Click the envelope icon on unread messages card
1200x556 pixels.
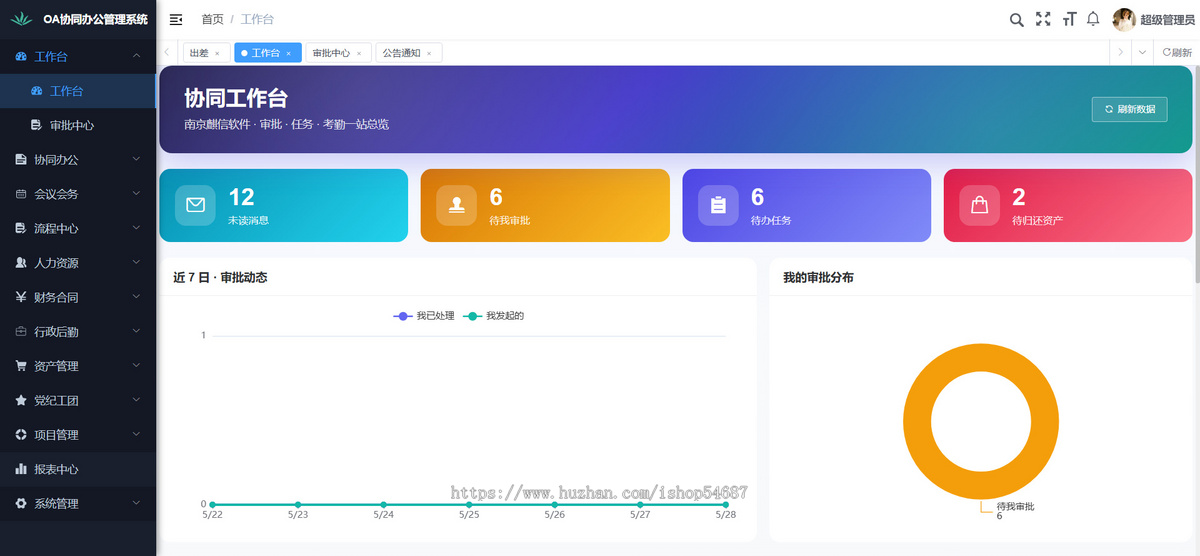pyautogui.click(x=195, y=205)
